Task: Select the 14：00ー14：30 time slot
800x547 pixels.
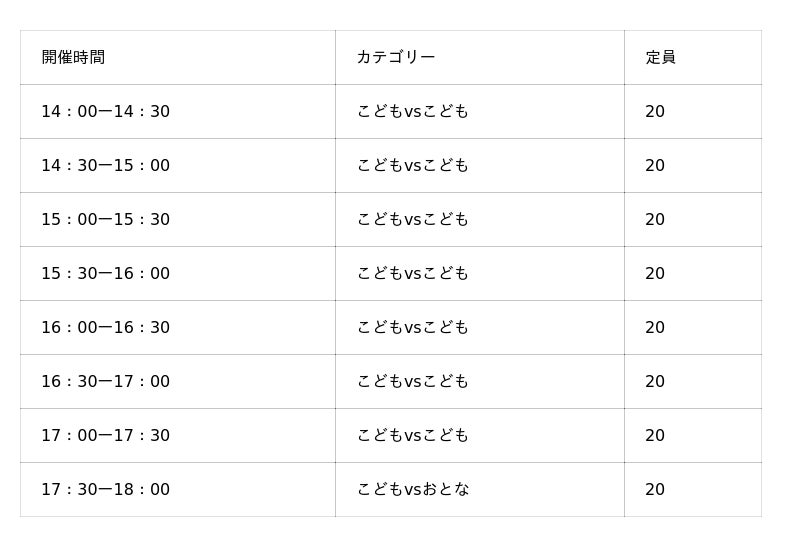Action: point(105,112)
